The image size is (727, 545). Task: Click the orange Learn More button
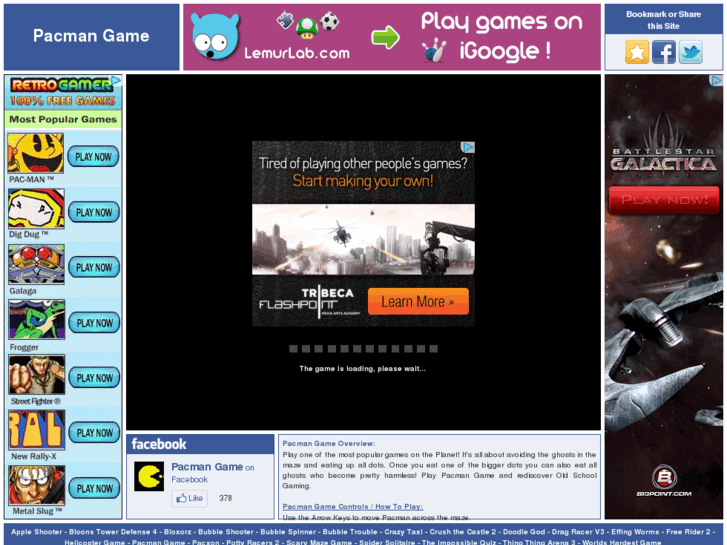pos(418,301)
